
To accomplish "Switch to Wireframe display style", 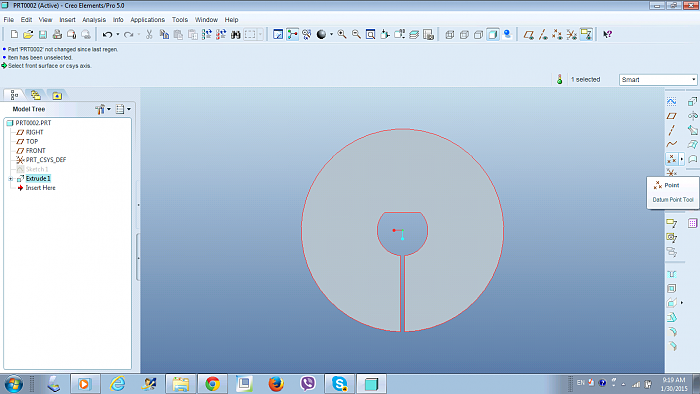I will pos(450,34).
